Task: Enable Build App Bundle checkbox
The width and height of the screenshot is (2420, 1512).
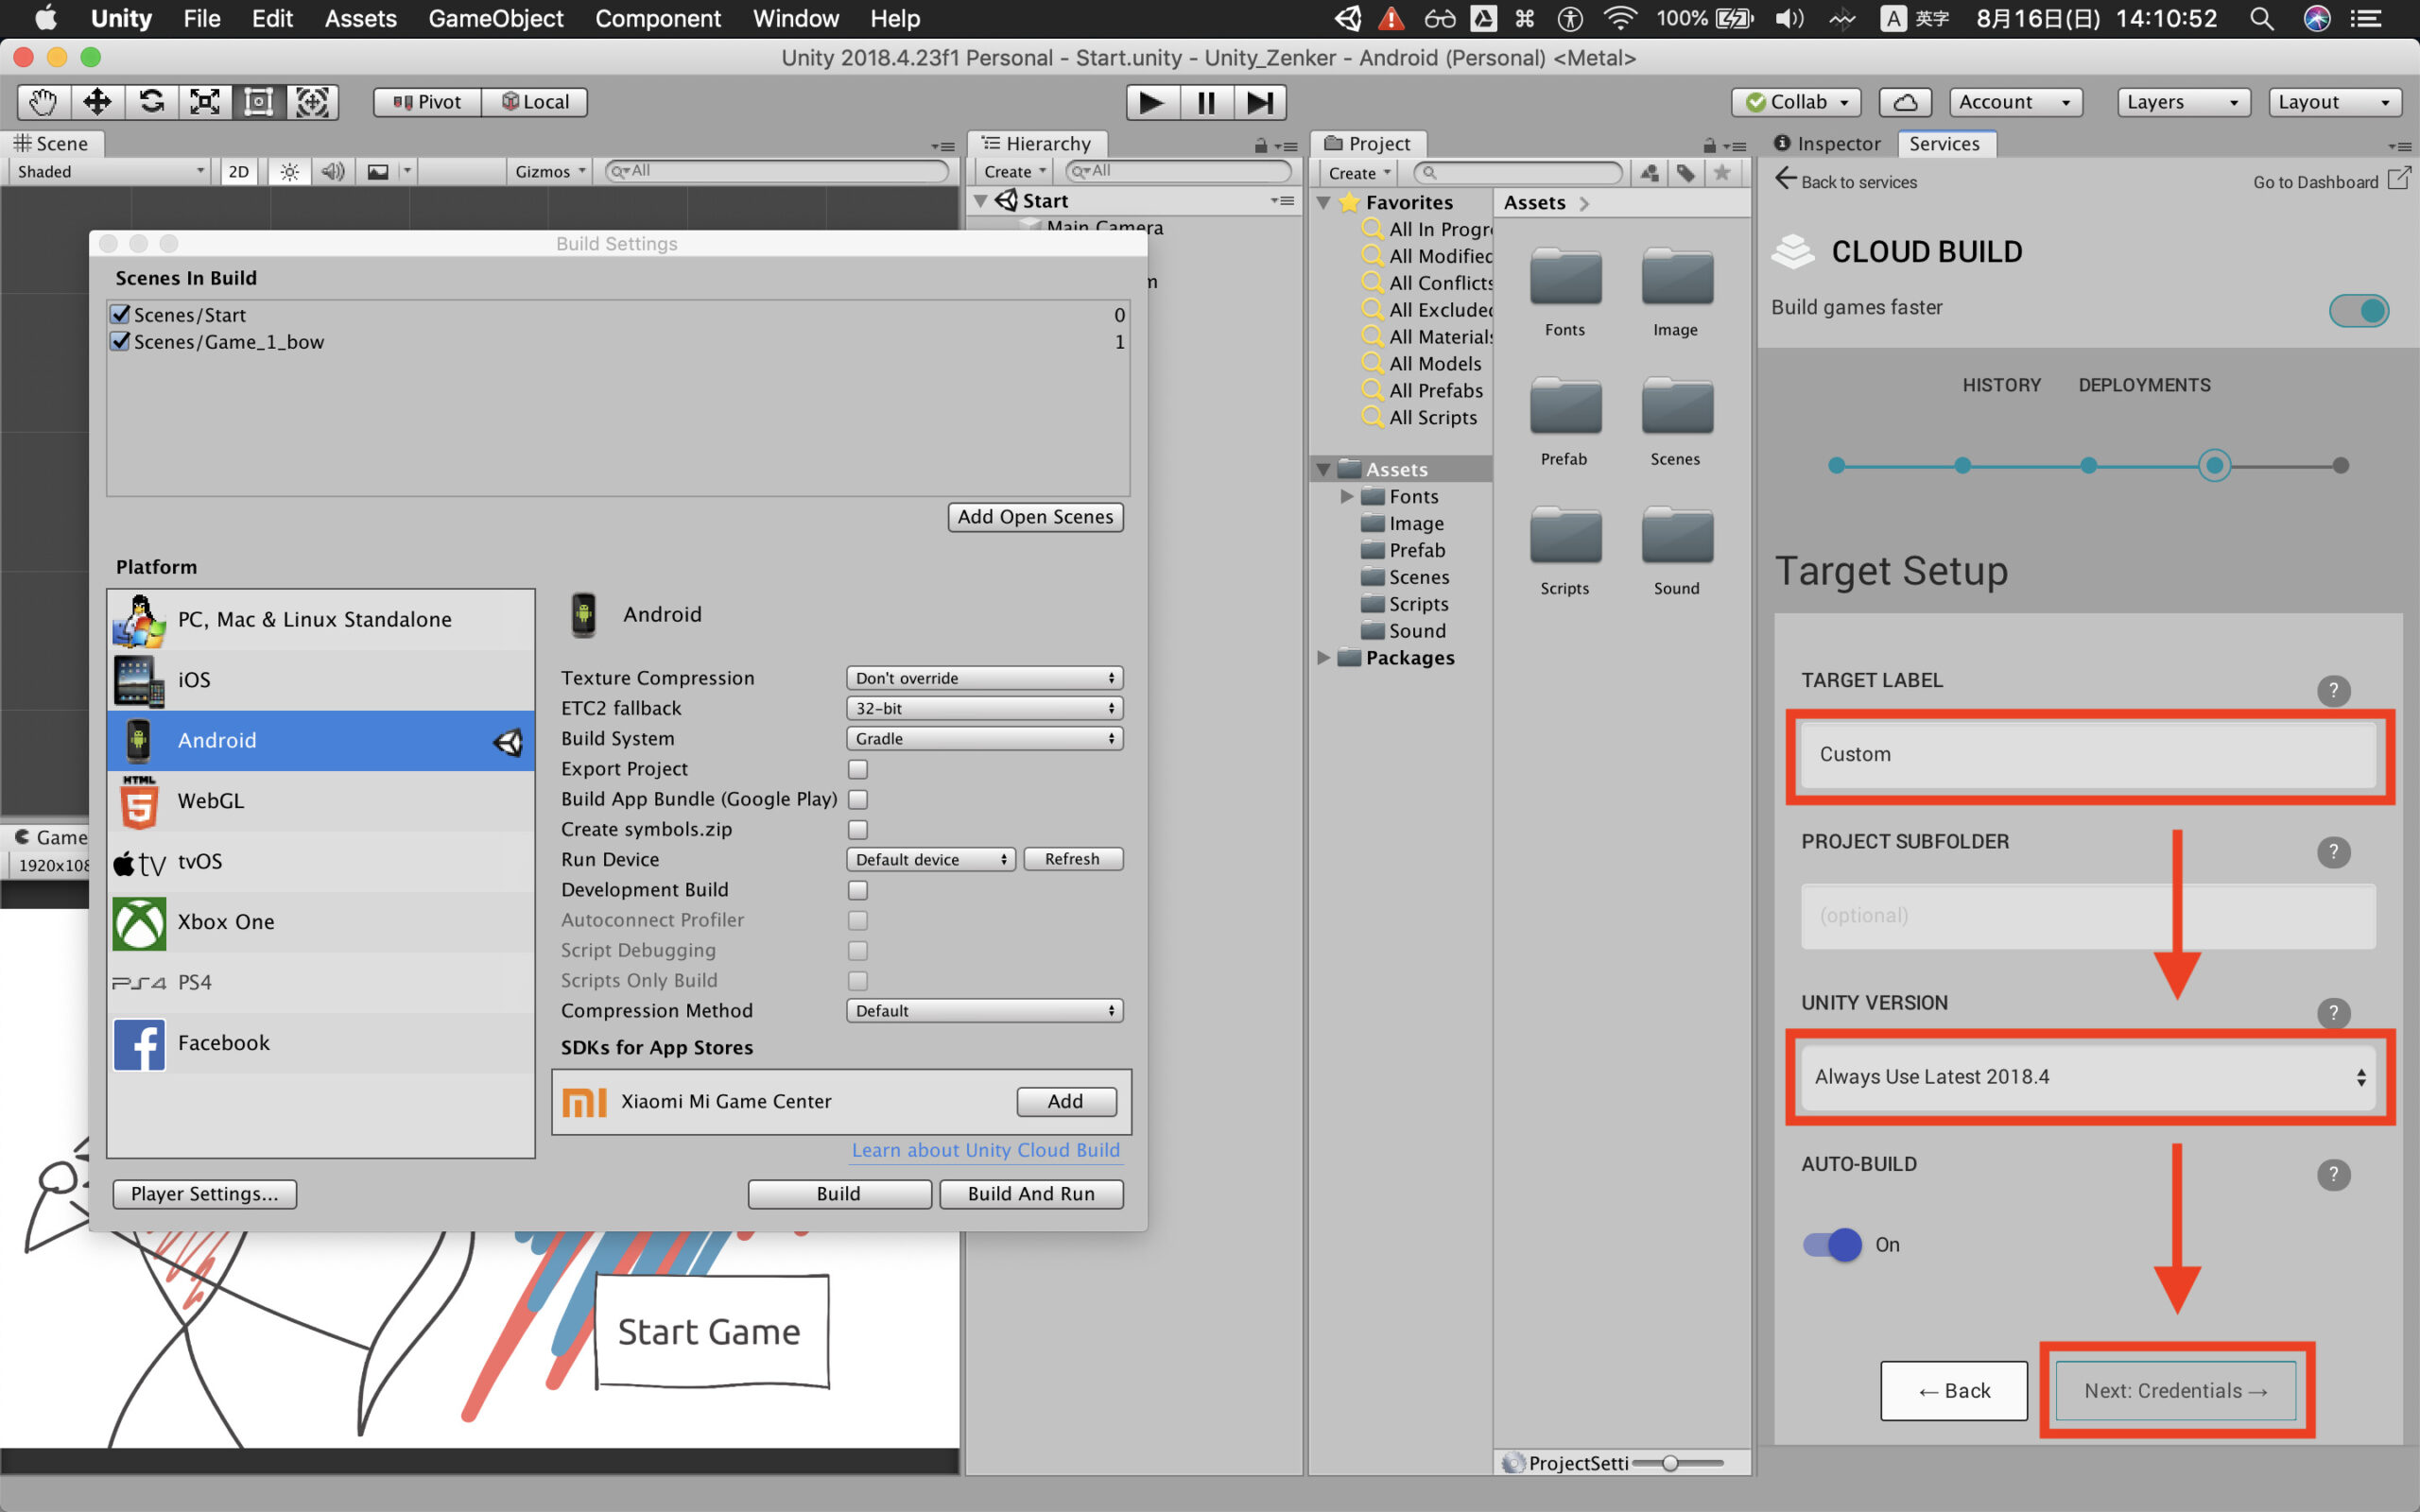Action: 858,799
